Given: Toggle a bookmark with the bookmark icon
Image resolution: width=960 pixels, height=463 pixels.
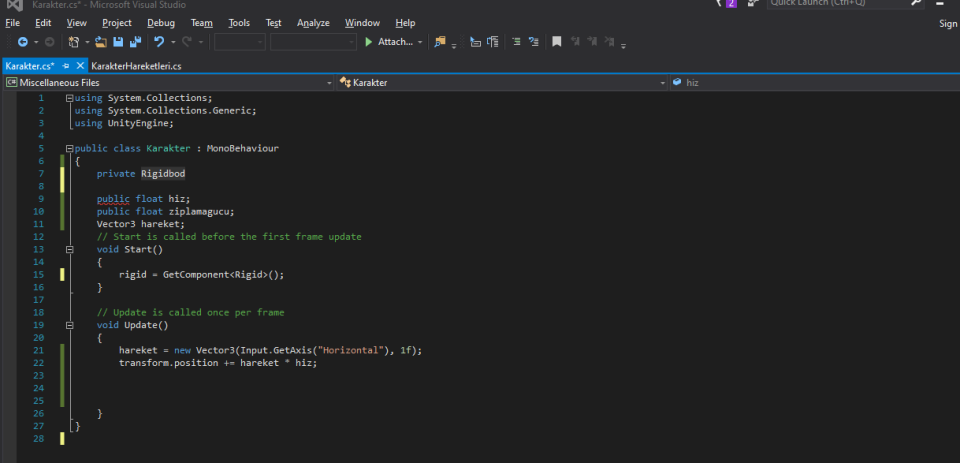Looking at the screenshot, I should coord(557,42).
